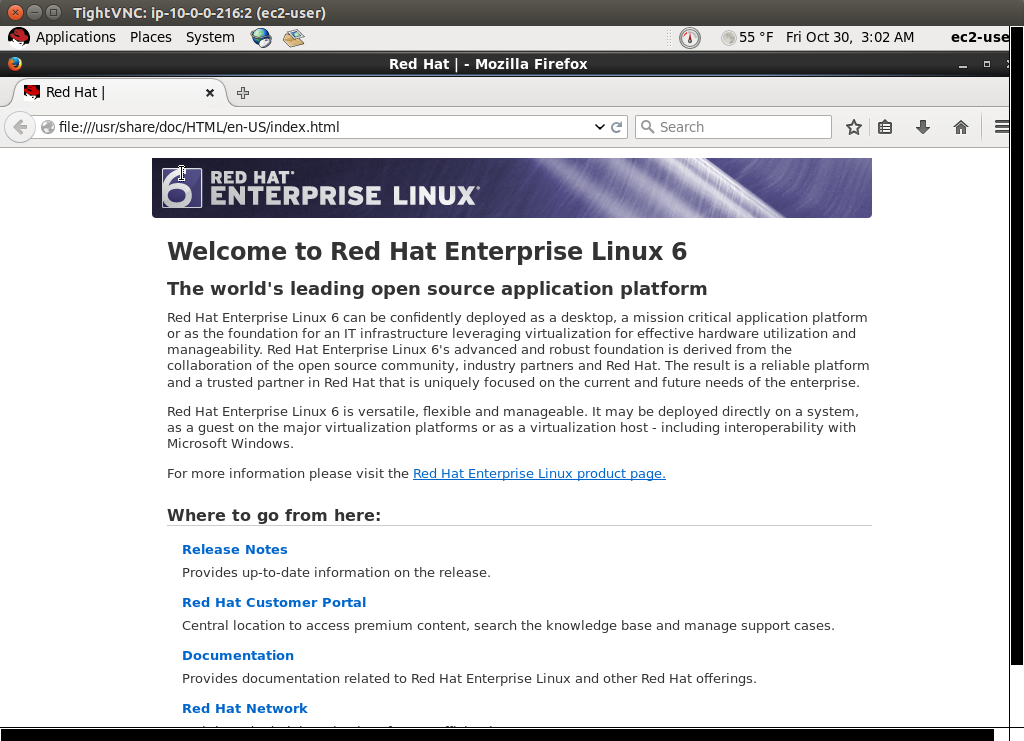Screen dimensions: 1024x741
Task: Click inside the Search field
Action: point(742,127)
